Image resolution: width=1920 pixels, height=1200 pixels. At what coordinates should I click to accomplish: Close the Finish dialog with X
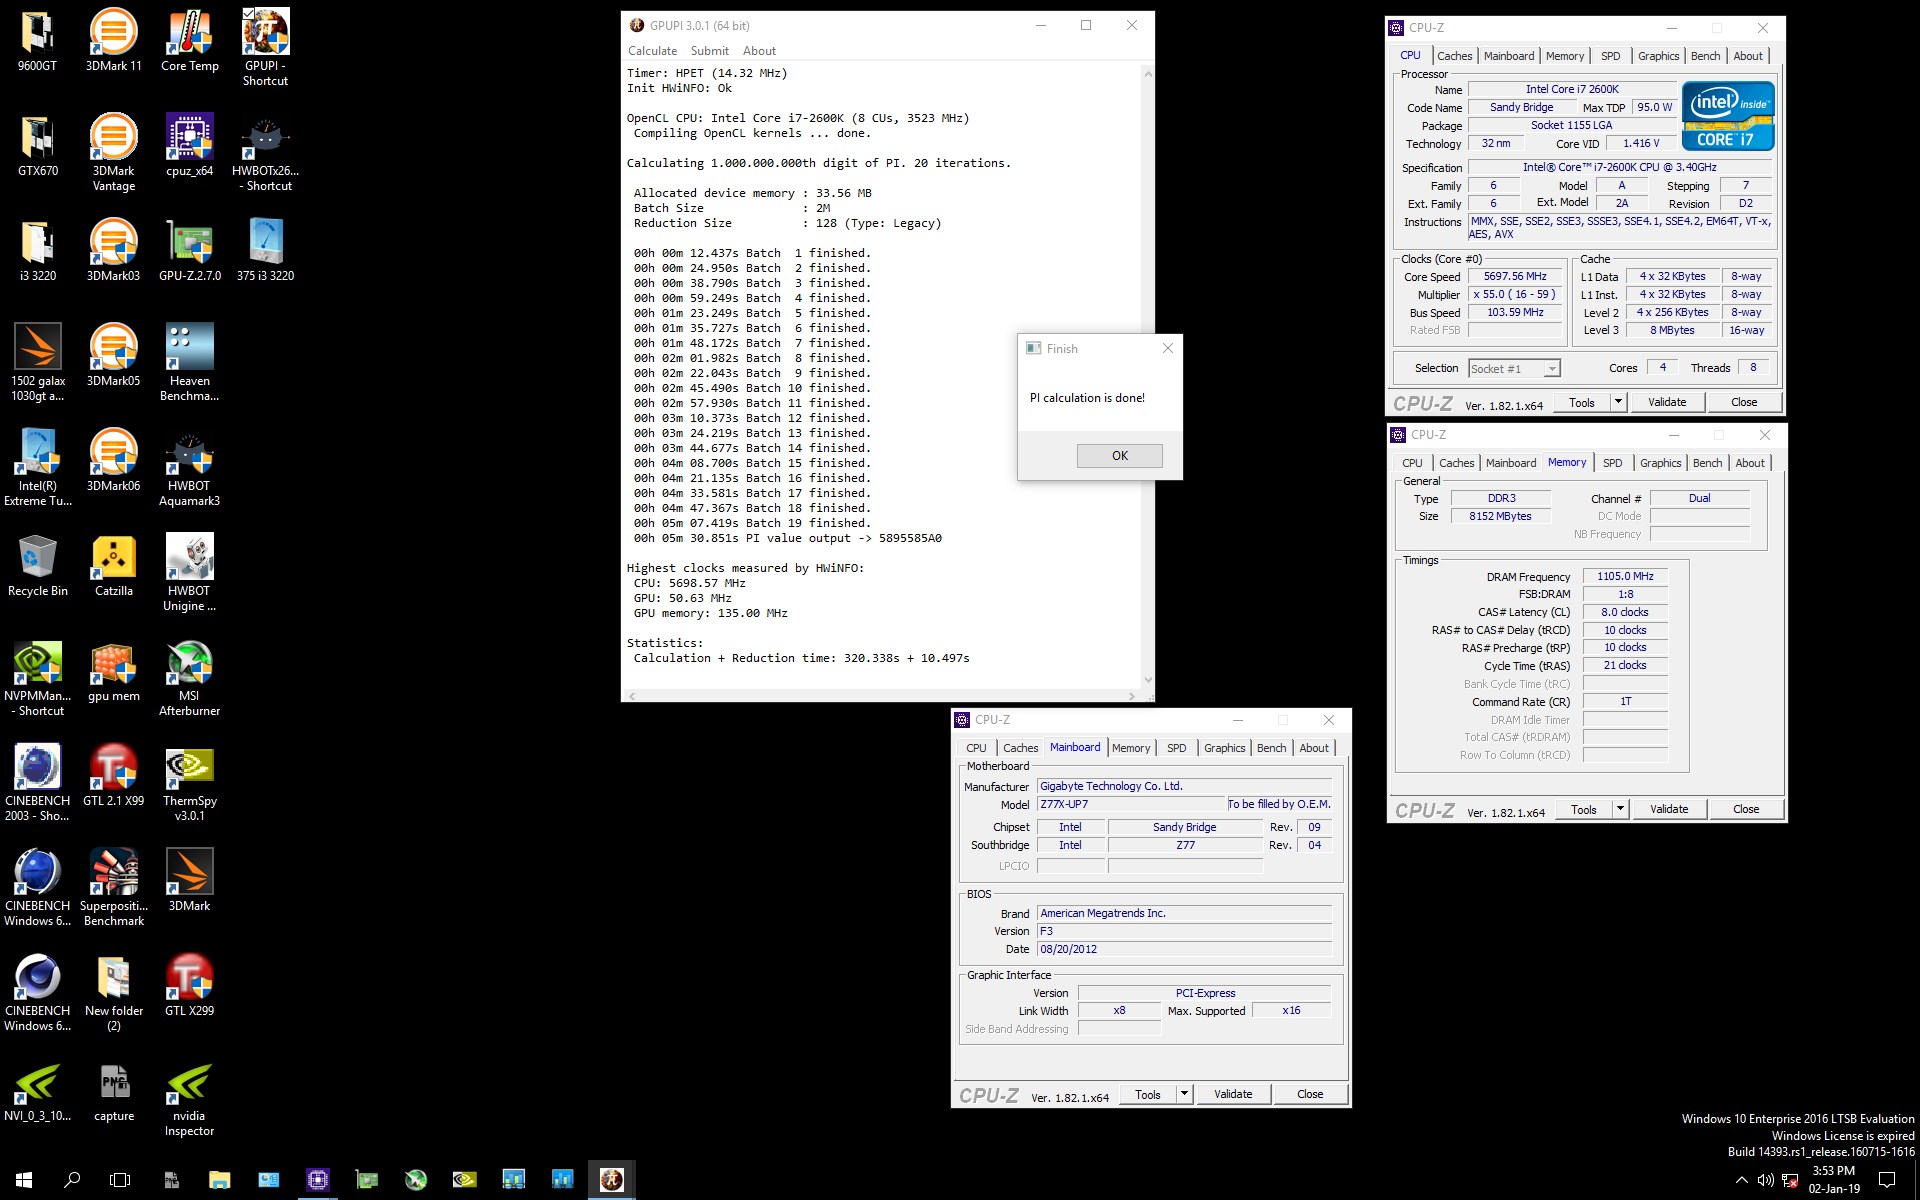(1167, 348)
